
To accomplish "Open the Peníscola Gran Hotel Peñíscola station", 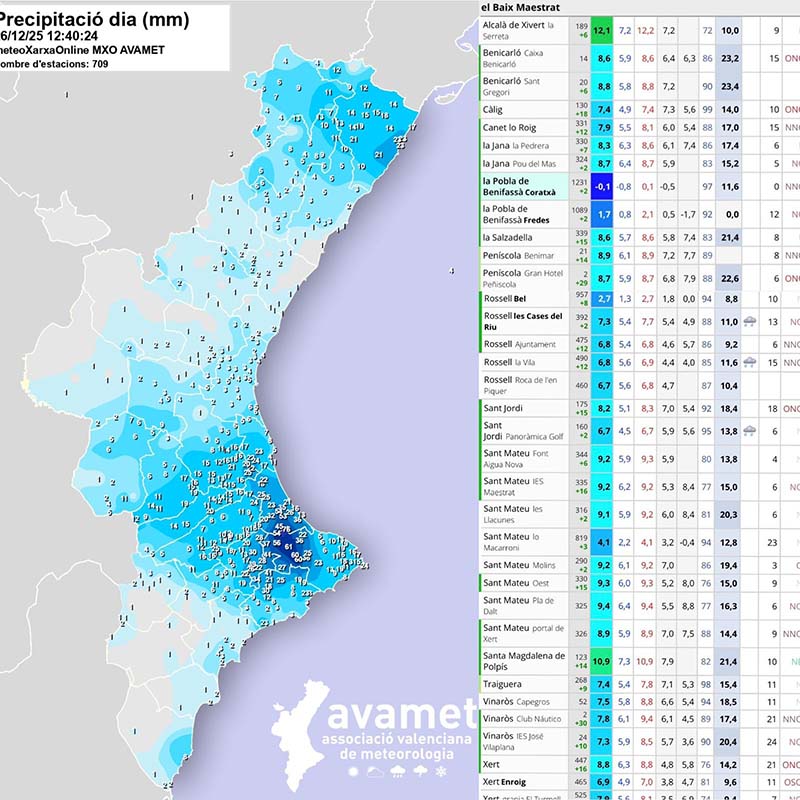I will (524, 278).
